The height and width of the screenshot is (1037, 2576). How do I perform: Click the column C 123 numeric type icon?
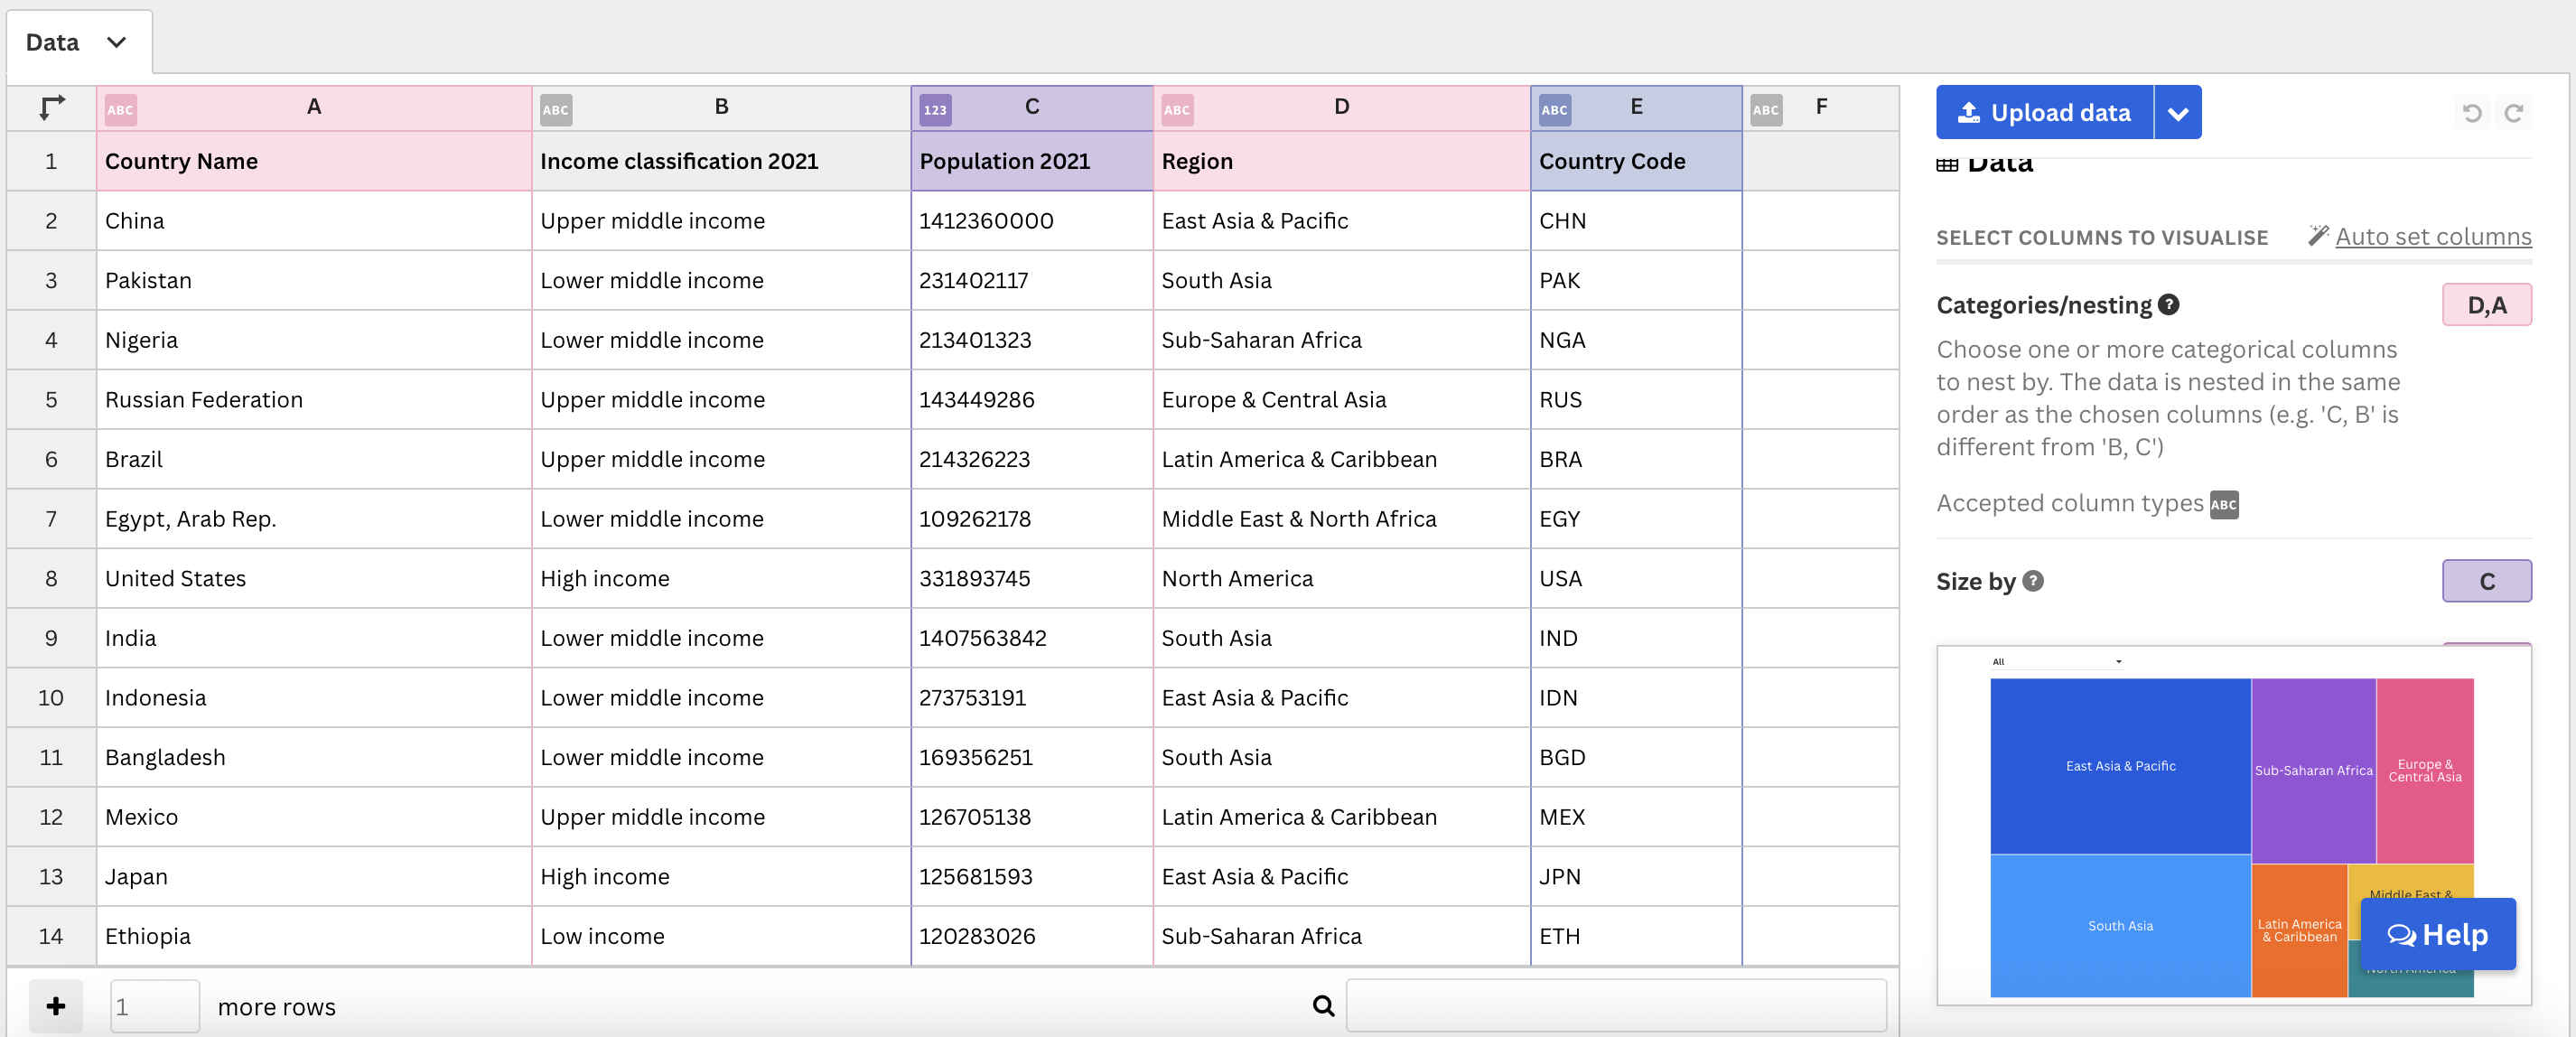pos(934,110)
